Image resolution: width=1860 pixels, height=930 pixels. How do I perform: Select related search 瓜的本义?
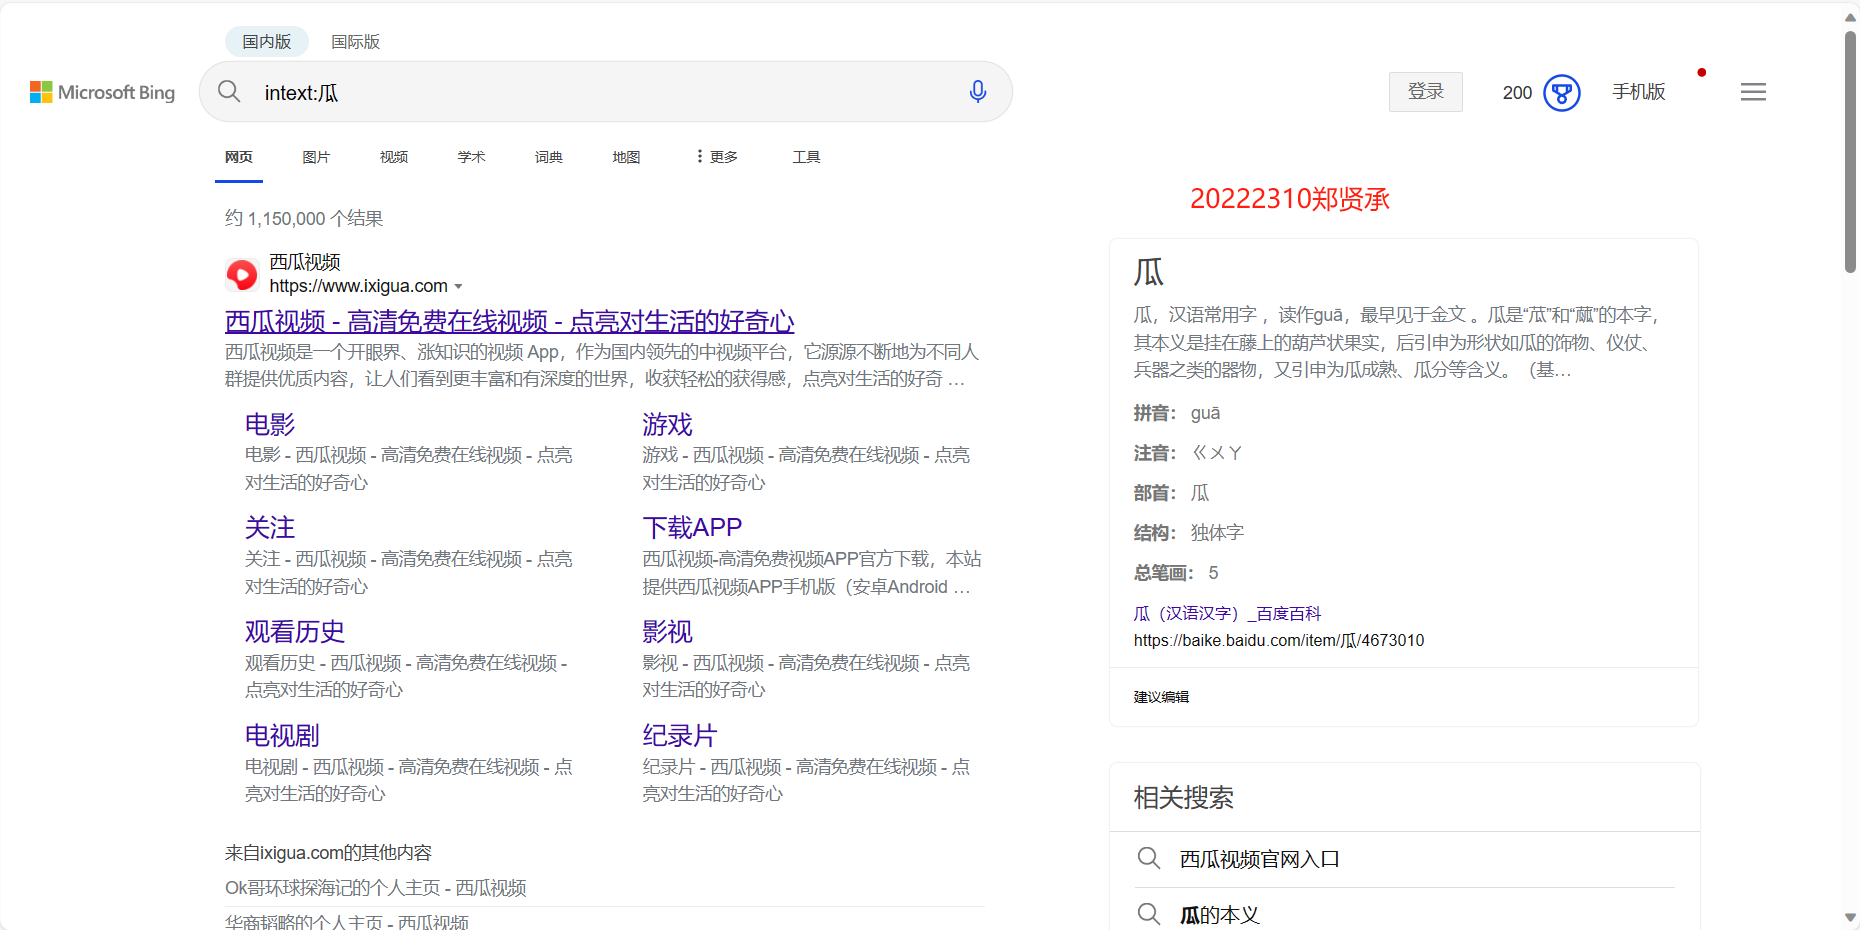click(1220, 915)
